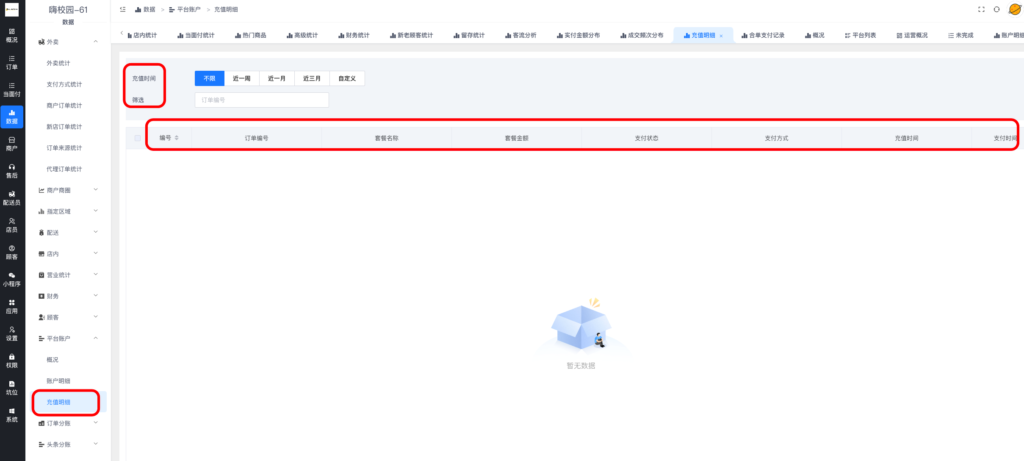This screenshot has width=1024, height=461.
Task: Switch to the 留存统计 tab
Action: (x=468, y=35)
